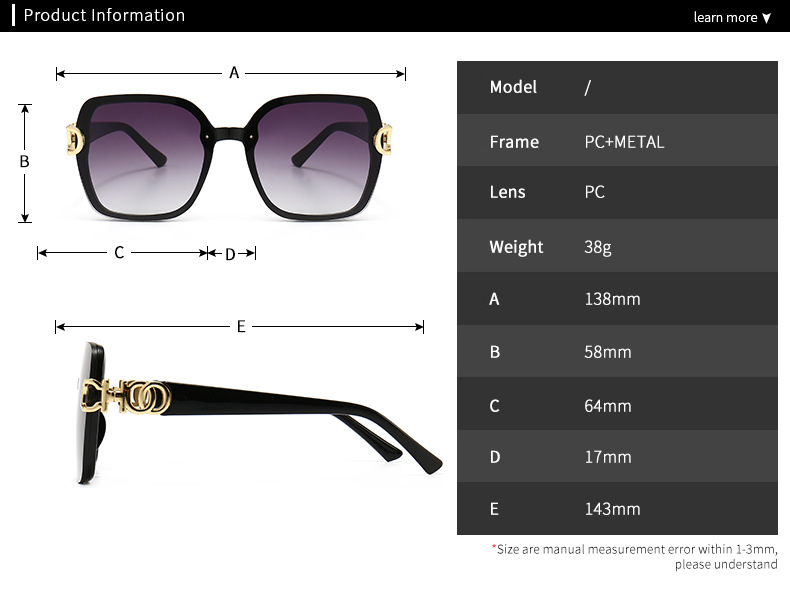Click the size measurement error note
Screen dimensions: 790x590
pos(635,557)
